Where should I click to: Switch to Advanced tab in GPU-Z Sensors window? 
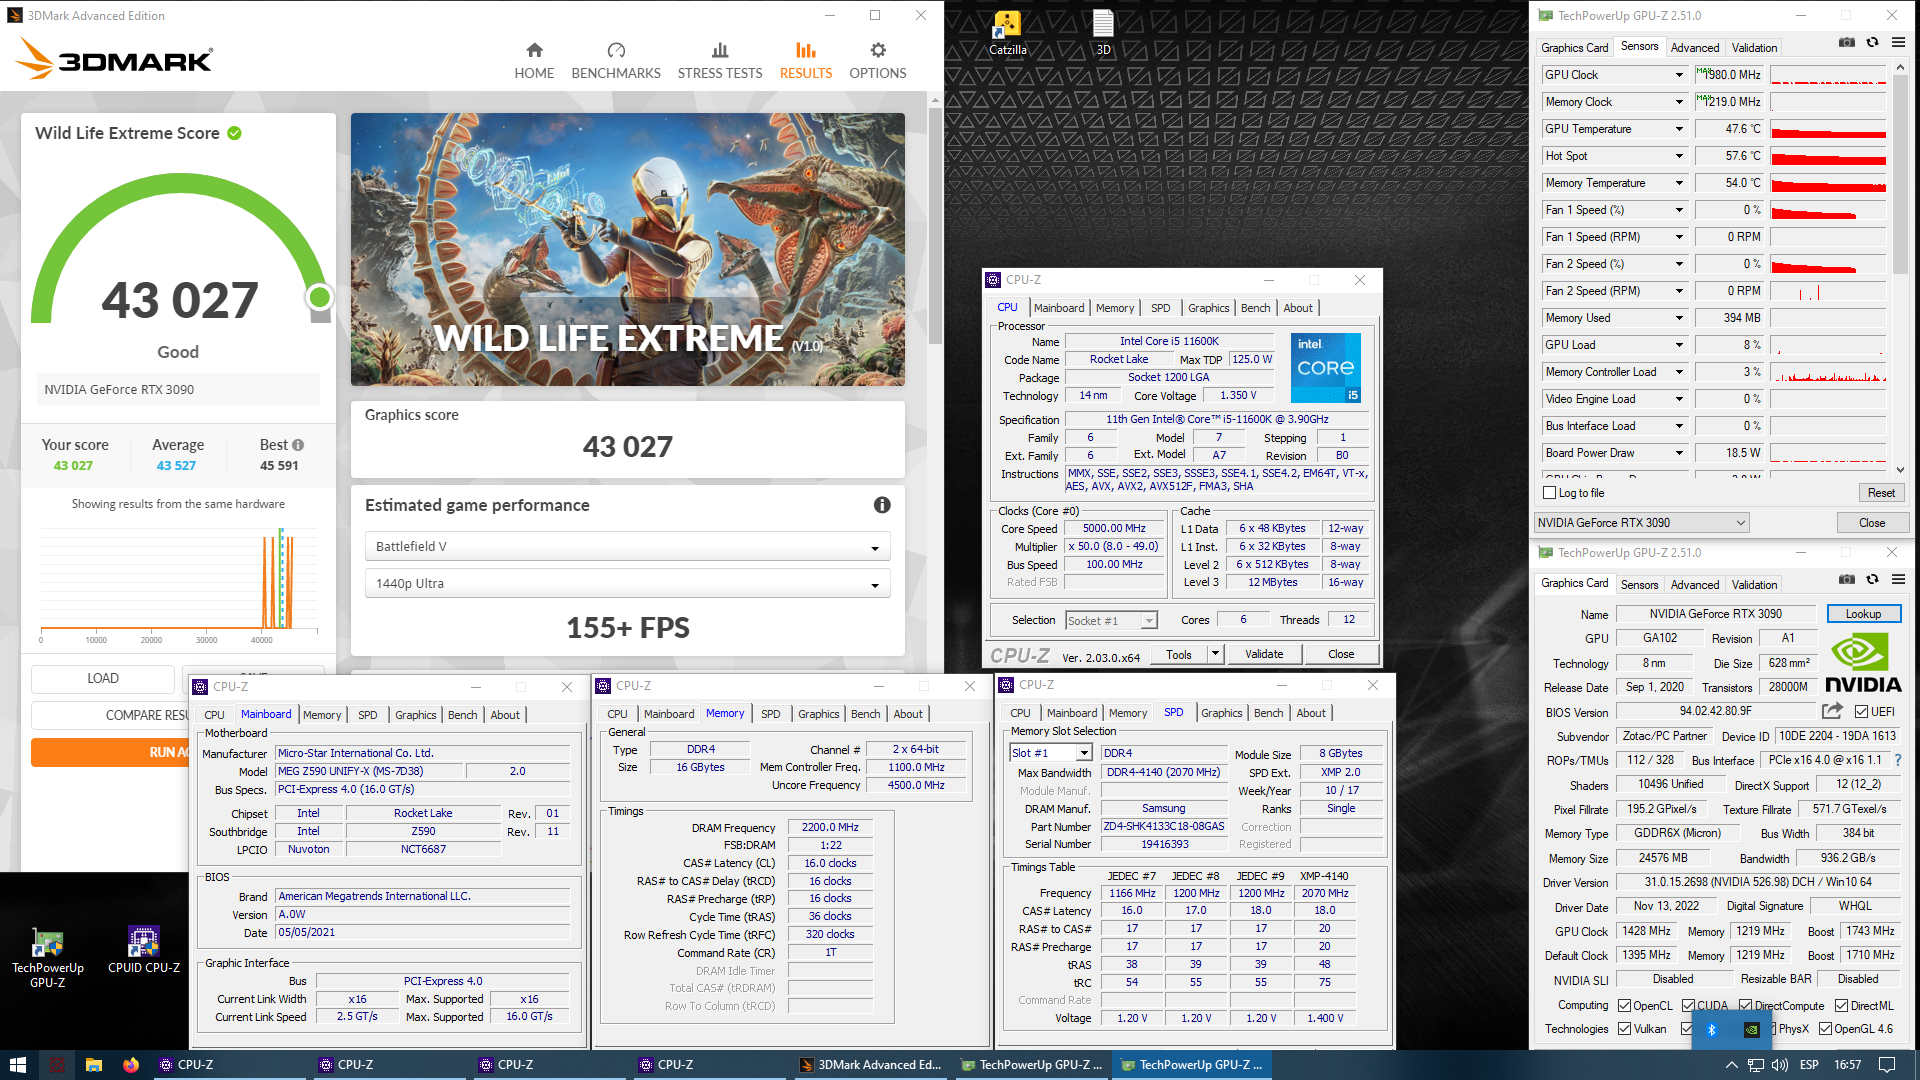point(1694,47)
